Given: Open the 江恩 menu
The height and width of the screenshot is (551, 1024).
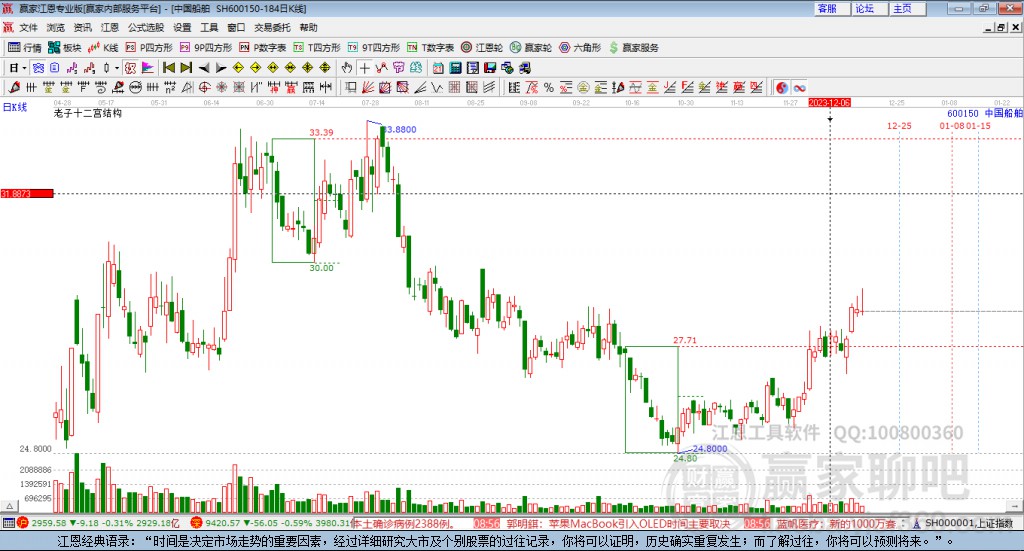Looking at the screenshot, I should tap(110, 27).
